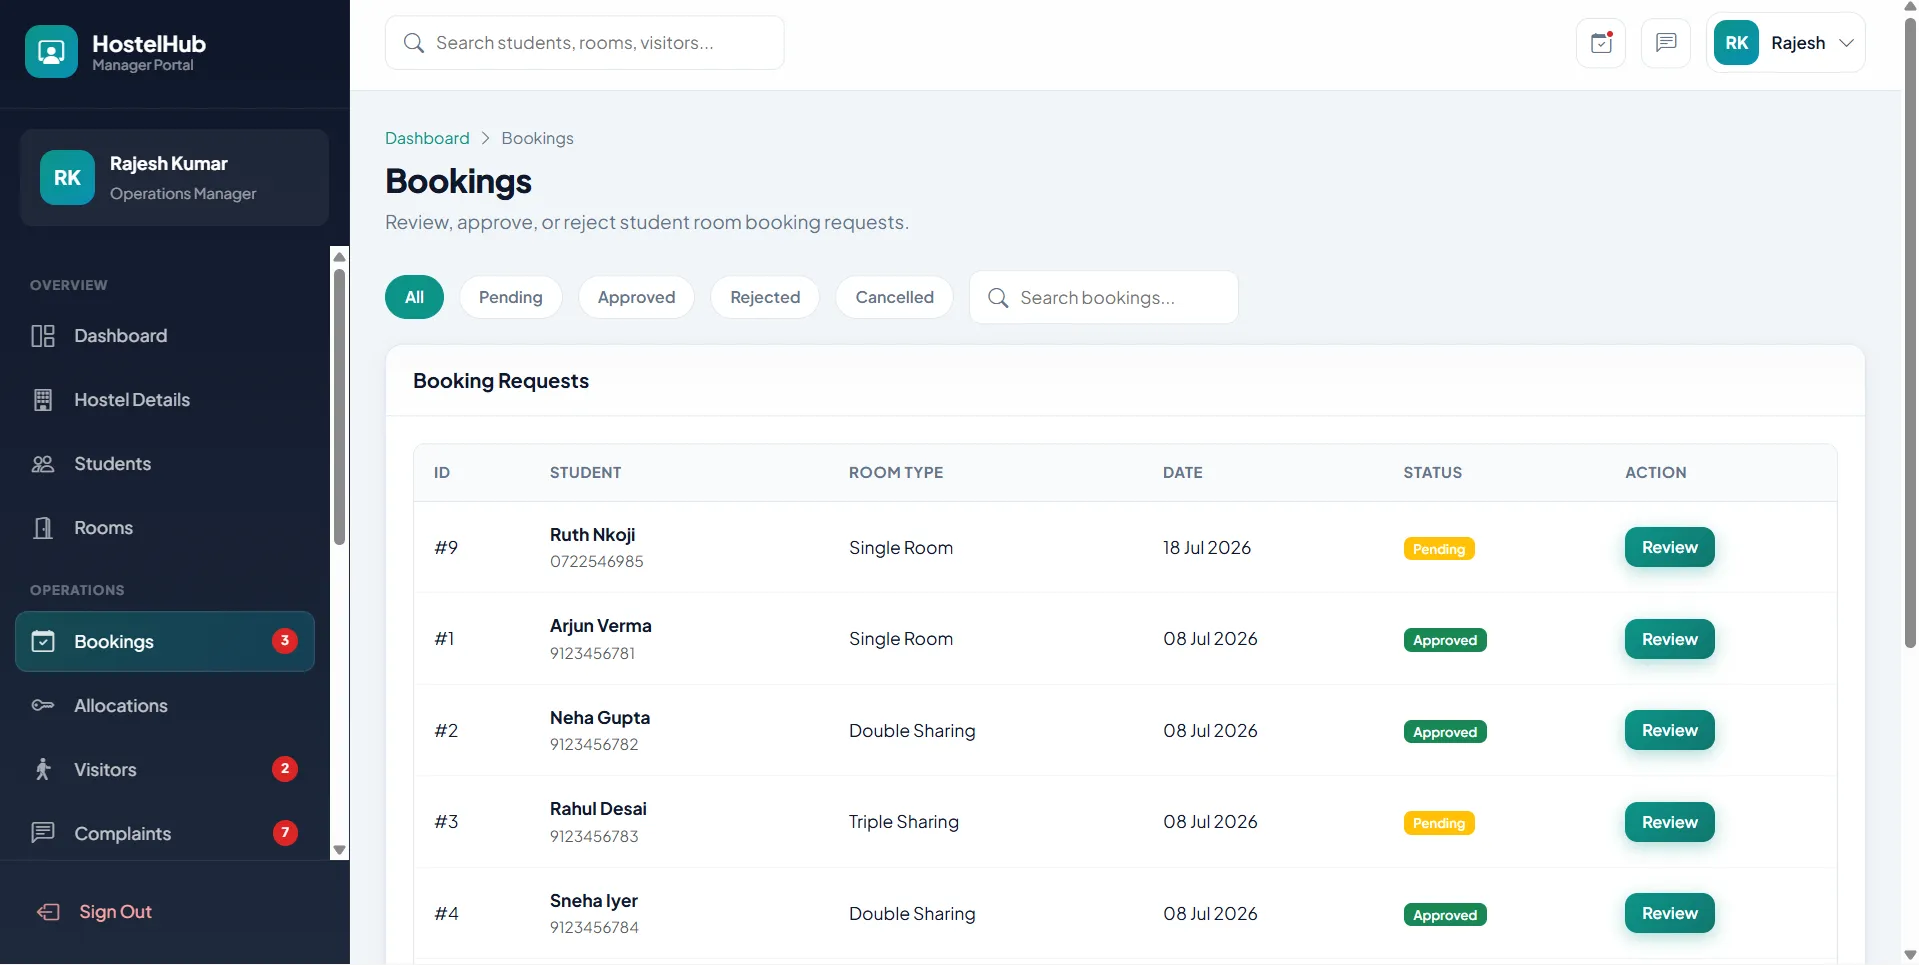Click student name Arjun Verma
The width and height of the screenshot is (1919, 965).
(600, 626)
